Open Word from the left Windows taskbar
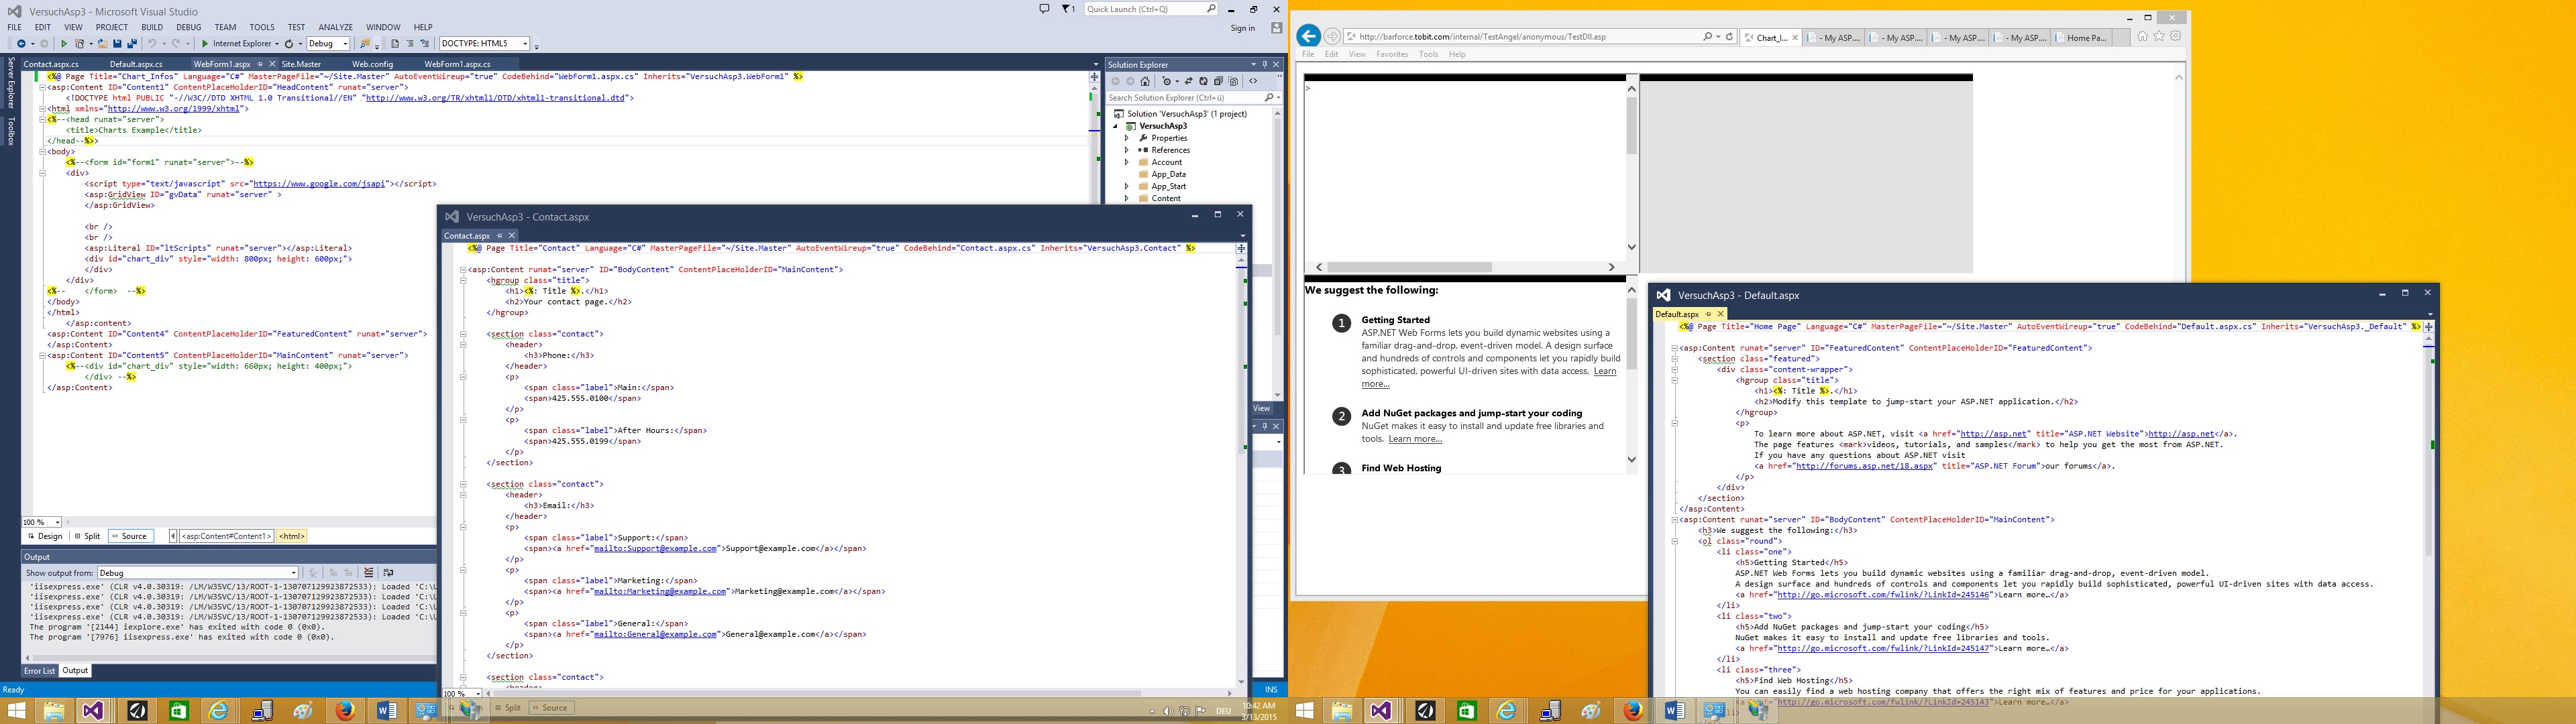2576x724 pixels. click(386, 711)
